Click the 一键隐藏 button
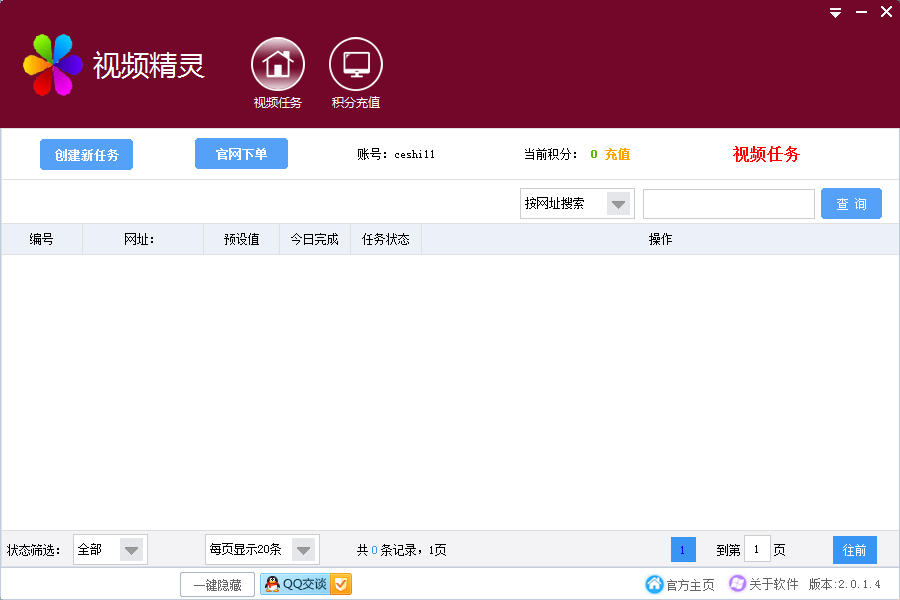900x600 pixels. click(x=218, y=585)
